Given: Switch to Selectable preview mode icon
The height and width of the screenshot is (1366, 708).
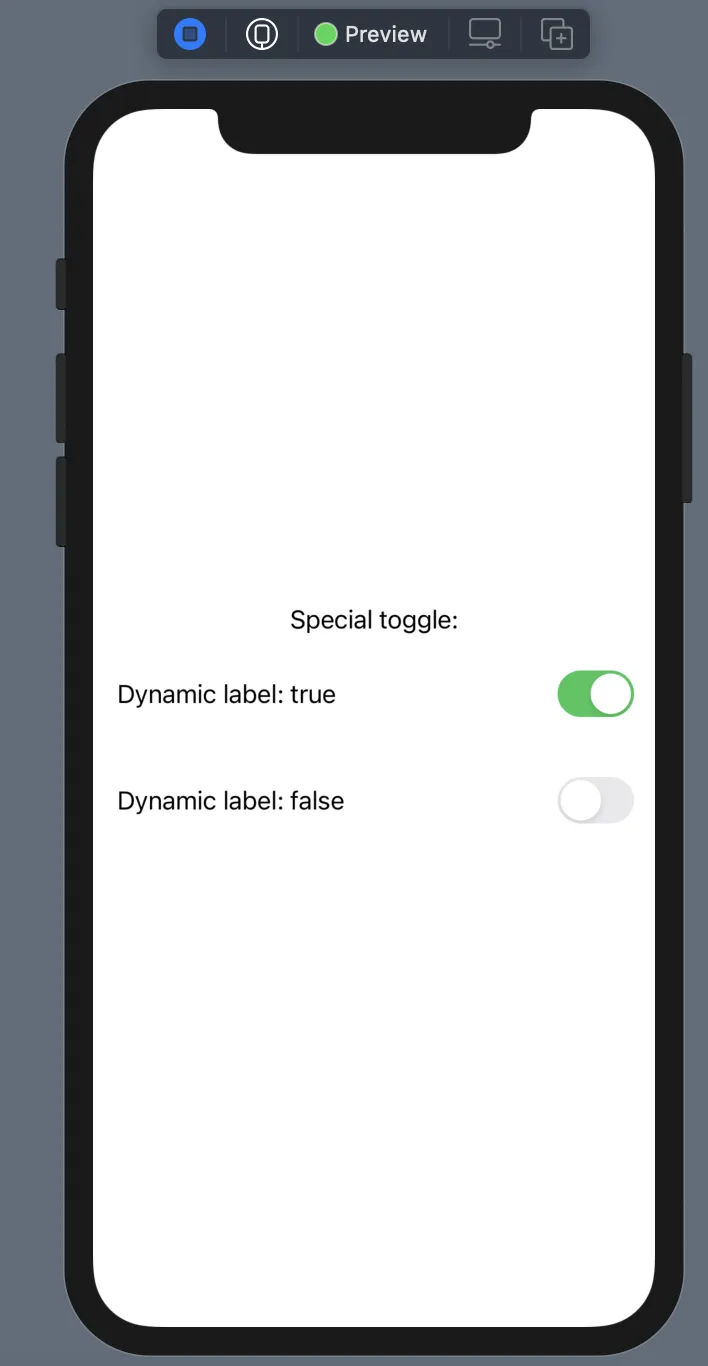Looking at the screenshot, I should [262, 35].
